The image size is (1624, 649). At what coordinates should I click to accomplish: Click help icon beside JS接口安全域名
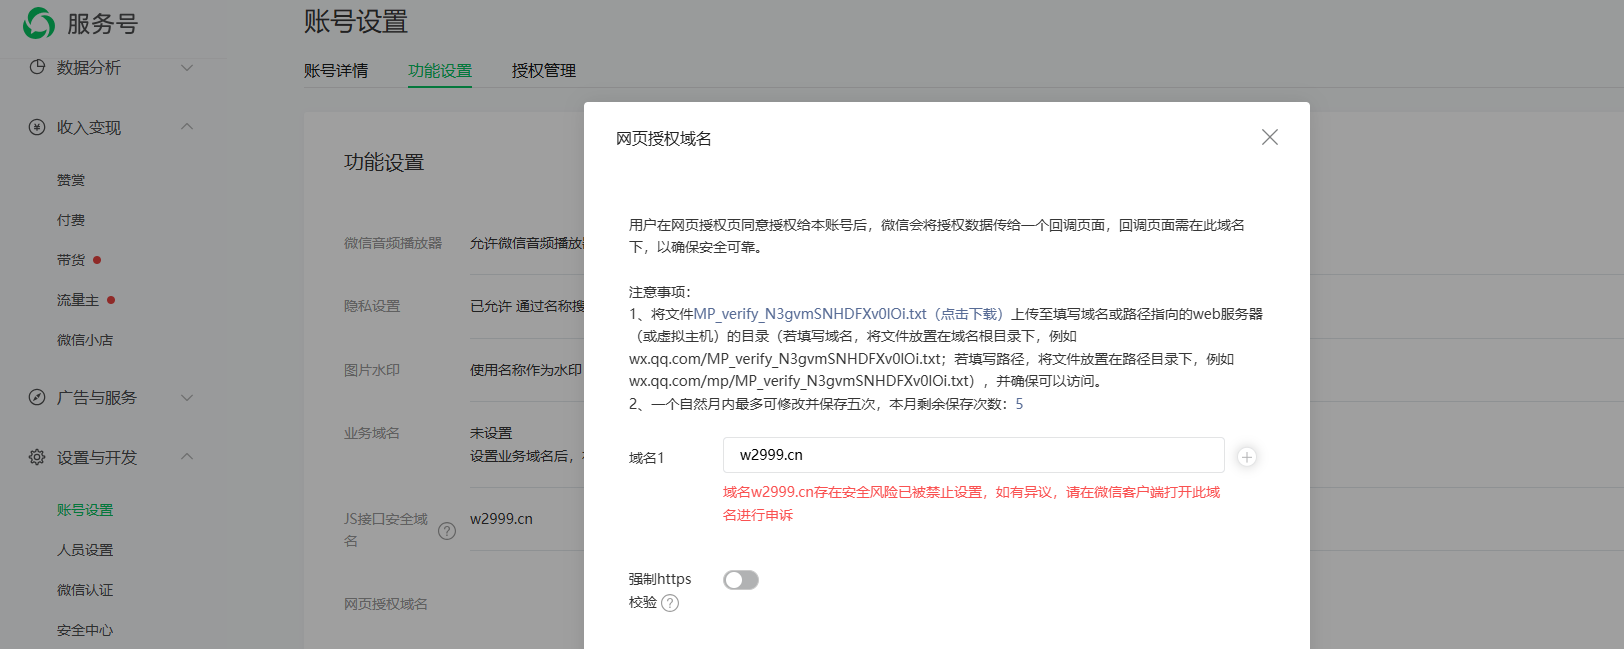(447, 531)
